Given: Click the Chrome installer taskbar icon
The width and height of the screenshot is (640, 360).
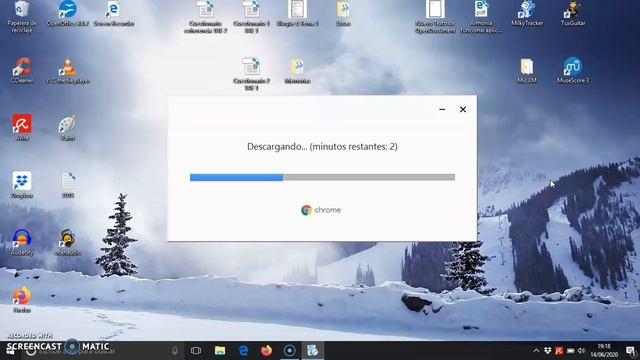Looking at the screenshot, I should pos(313,351).
